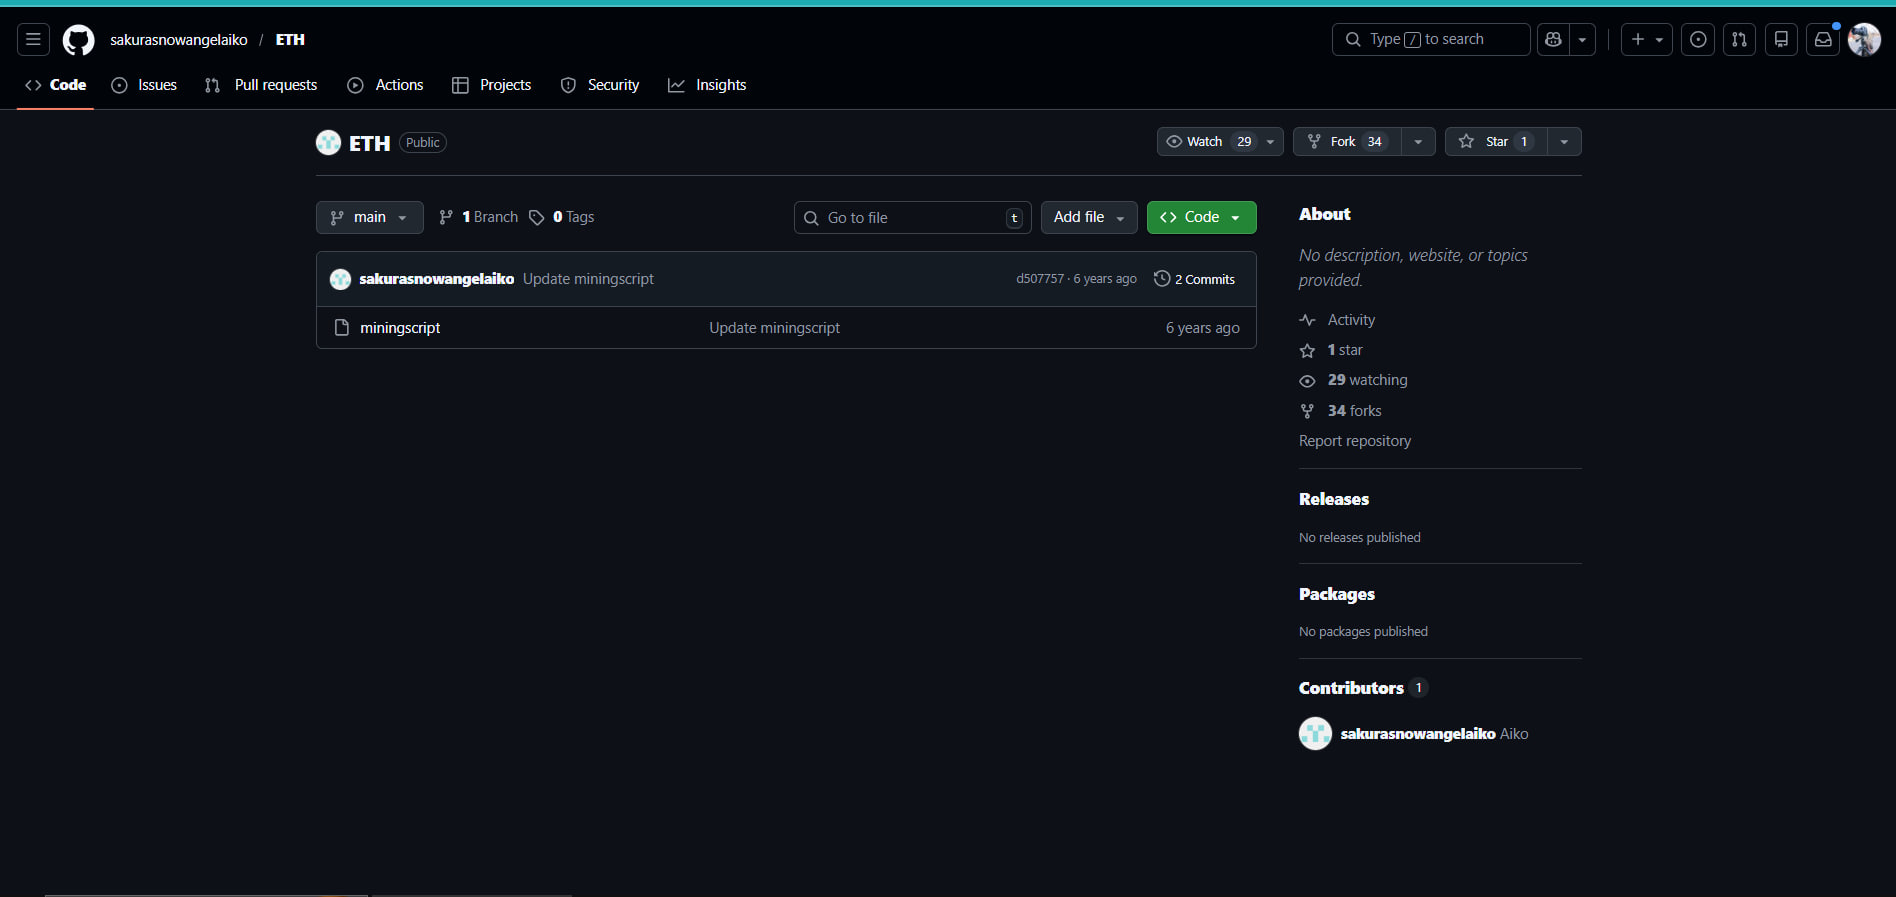
Task: Switch to the Issues tab
Action: point(144,85)
